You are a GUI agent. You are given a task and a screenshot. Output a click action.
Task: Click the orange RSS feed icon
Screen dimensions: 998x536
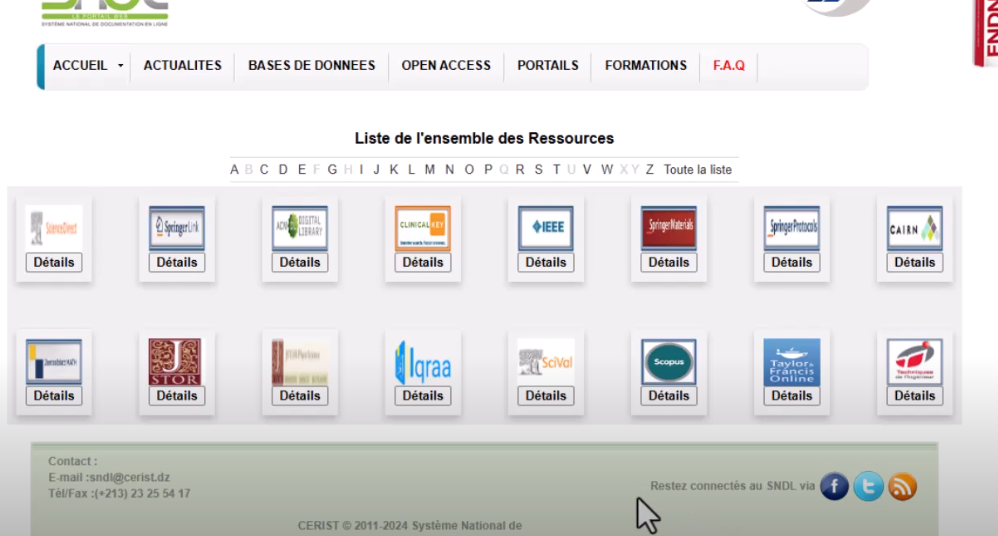coord(903,486)
